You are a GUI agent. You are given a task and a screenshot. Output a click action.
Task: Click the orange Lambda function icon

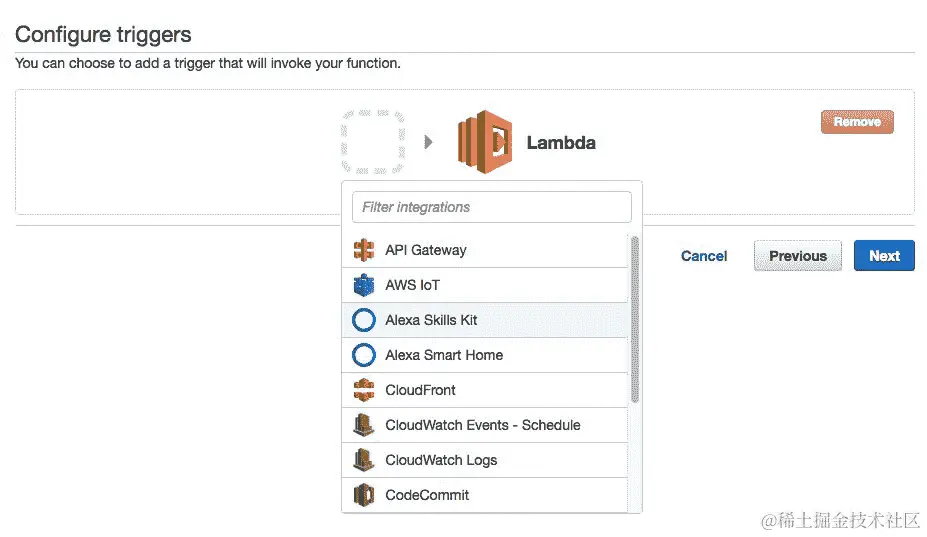[485, 142]
